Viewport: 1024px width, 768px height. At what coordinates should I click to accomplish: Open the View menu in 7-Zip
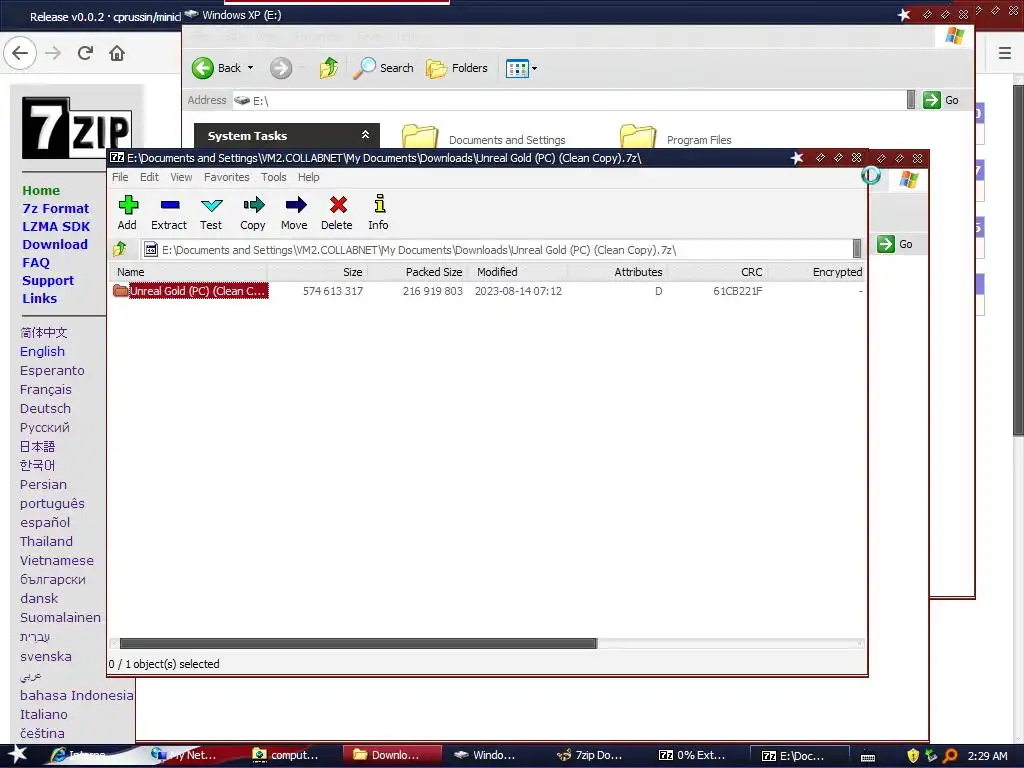[181, 177]
